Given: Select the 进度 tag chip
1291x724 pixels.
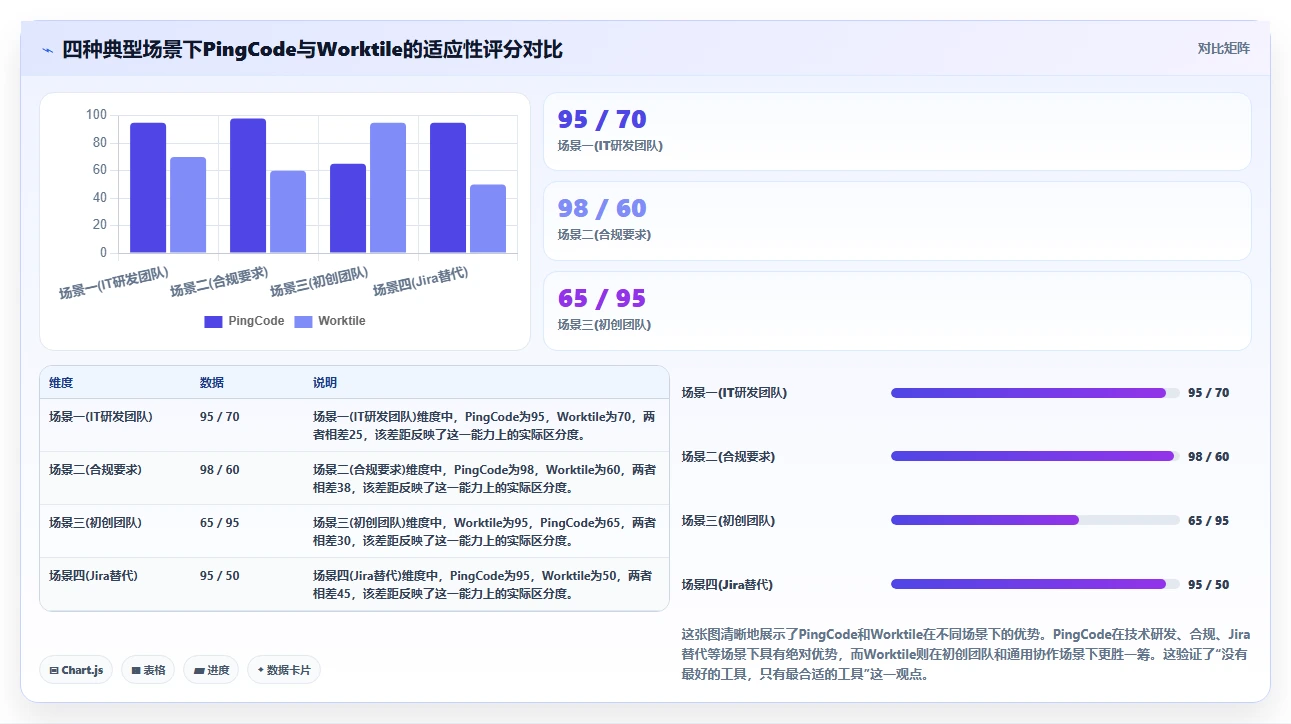Looking at the screenshot, I should click(211, 670).
